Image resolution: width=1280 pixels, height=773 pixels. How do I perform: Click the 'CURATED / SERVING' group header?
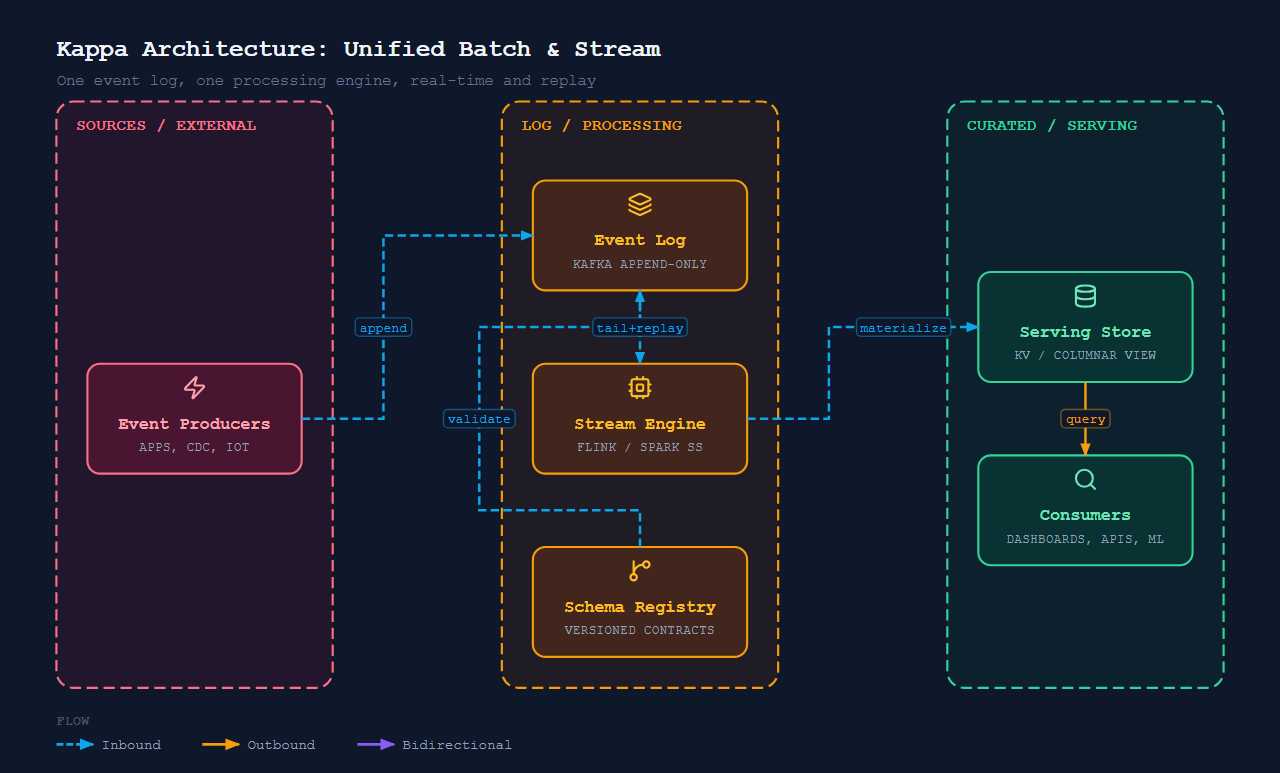(1052, 126)
